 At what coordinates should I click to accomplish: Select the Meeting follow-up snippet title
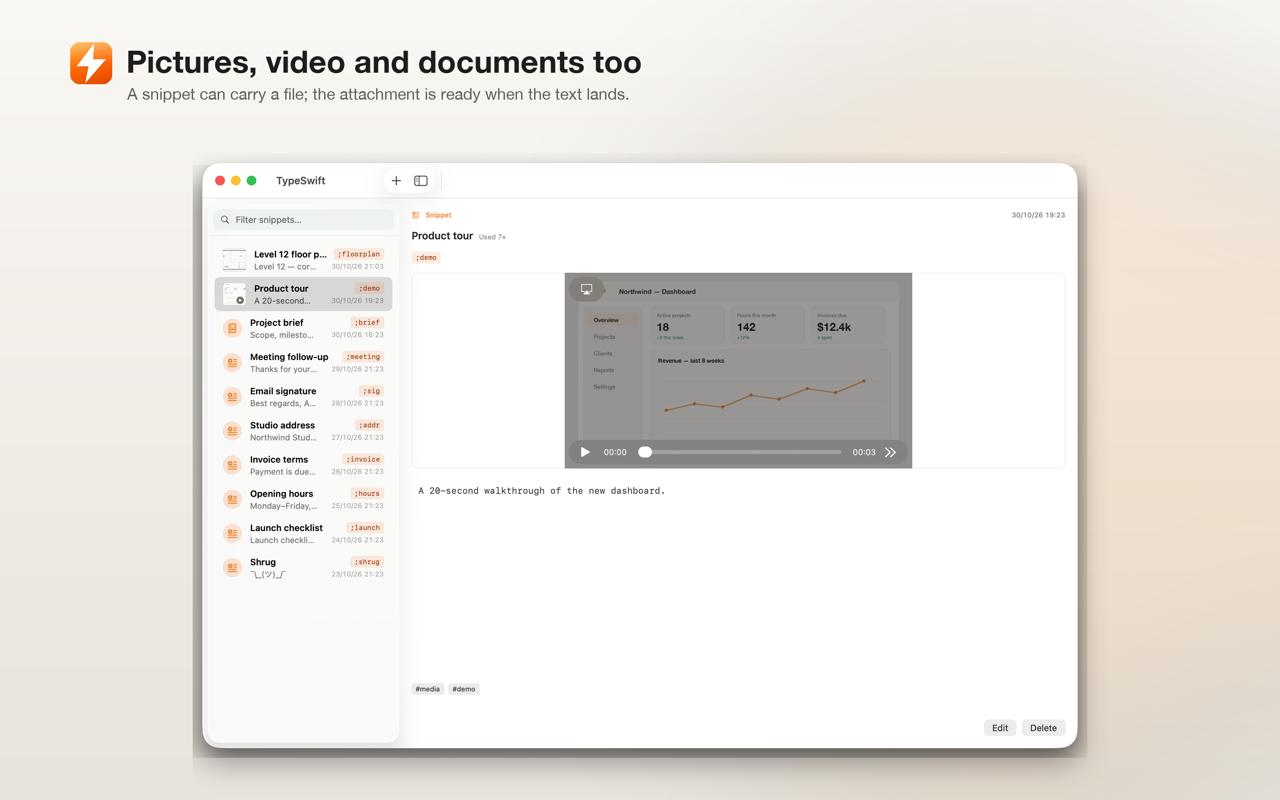tap(289, 357)
